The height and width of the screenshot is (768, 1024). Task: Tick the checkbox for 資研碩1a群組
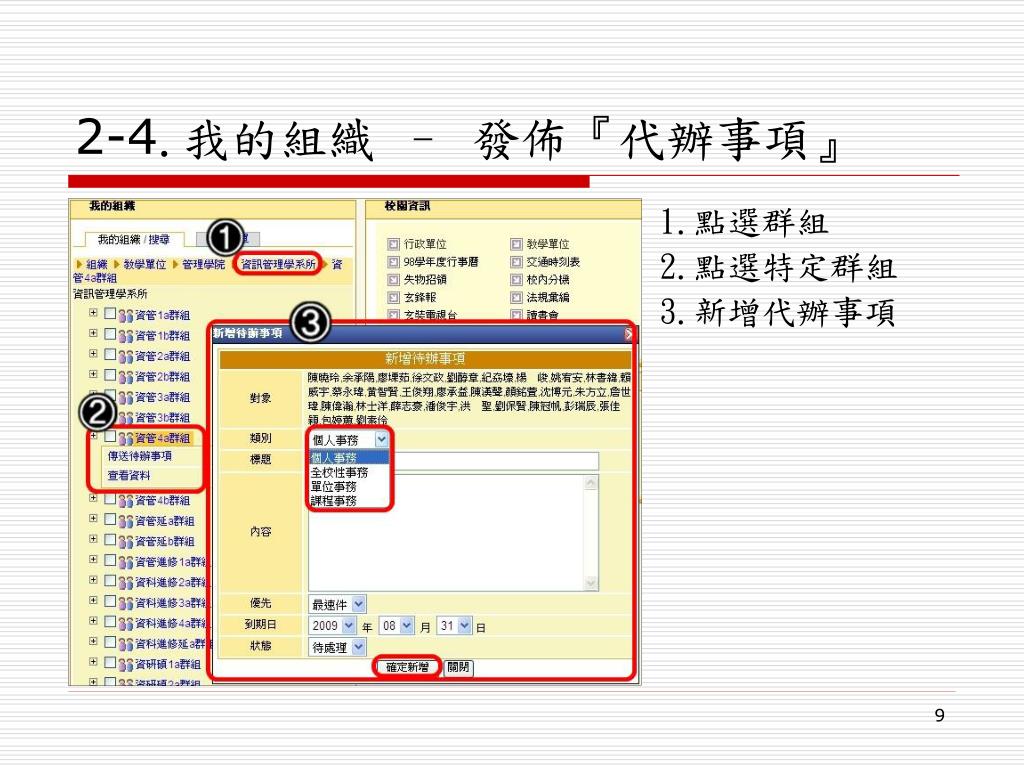tap(110, 663)
